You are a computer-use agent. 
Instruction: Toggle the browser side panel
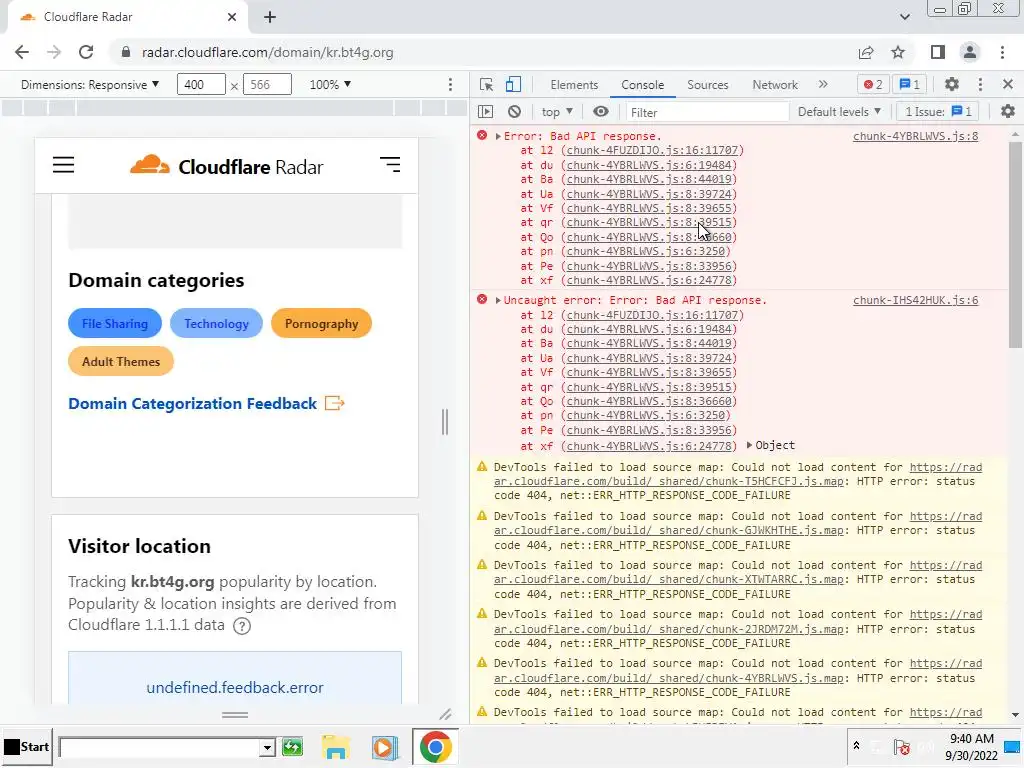point(938,52)
